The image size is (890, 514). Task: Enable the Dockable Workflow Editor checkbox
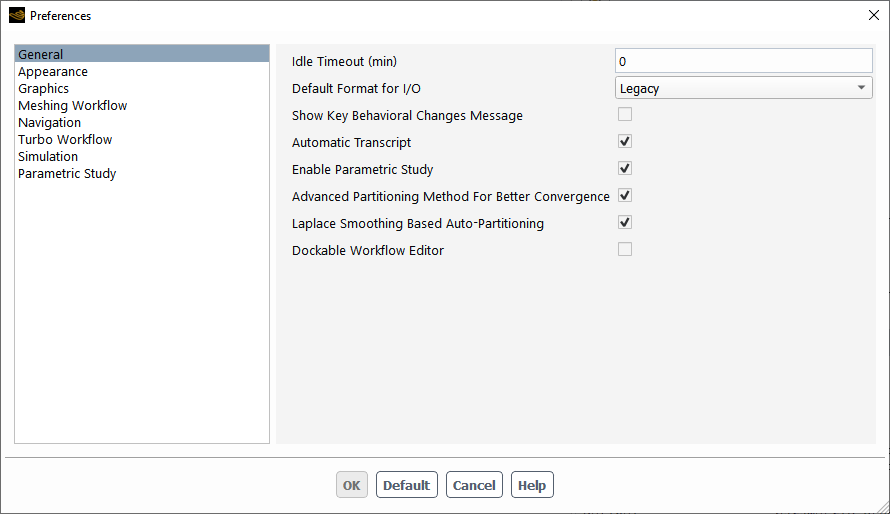coord(625,250)
